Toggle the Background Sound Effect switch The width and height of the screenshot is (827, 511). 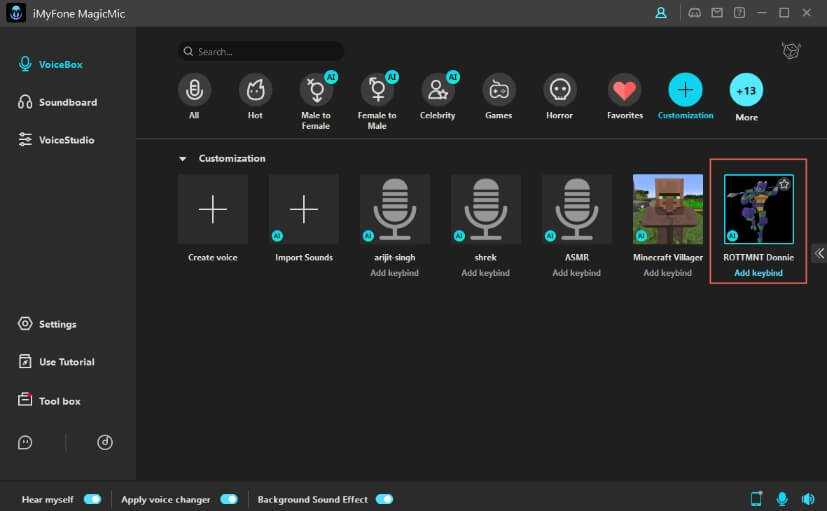(384, 499)
